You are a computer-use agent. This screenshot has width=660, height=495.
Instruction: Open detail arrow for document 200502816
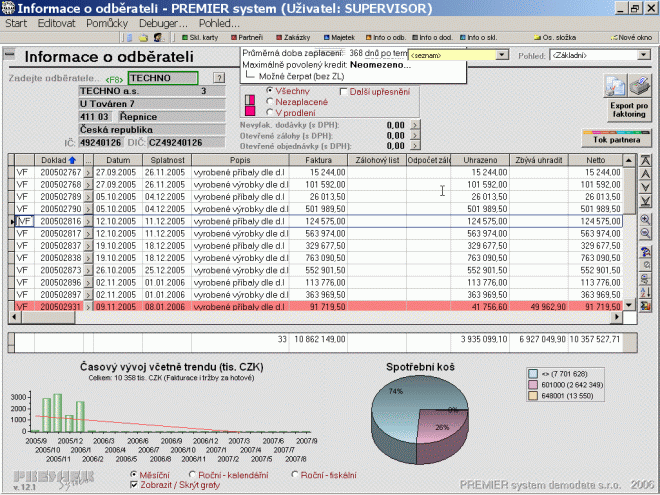[x=88, y=221]
